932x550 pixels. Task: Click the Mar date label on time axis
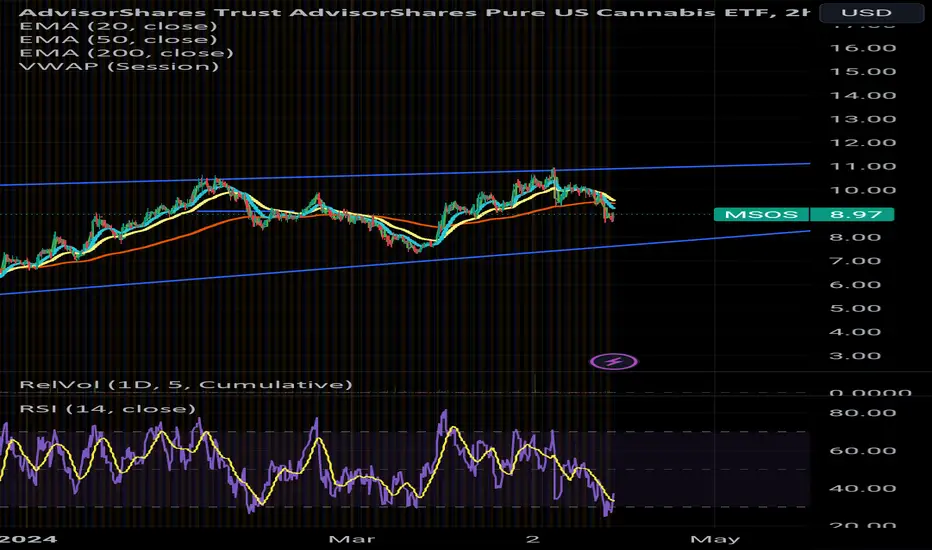pyautogui.click(x=352, y=539)
